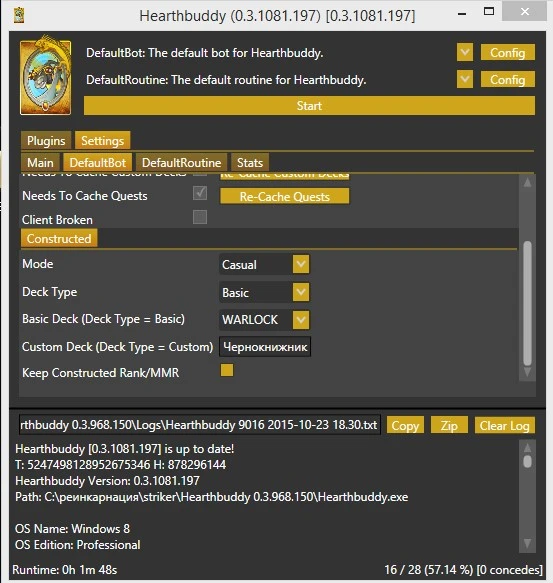This screenshot has width=553, height=583.
Task: Click the settings panel scrollbar thumb
Action: click(527, 303)
